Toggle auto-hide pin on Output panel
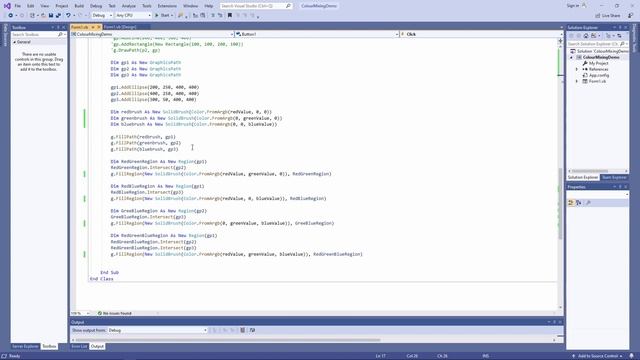 (554, 322)
